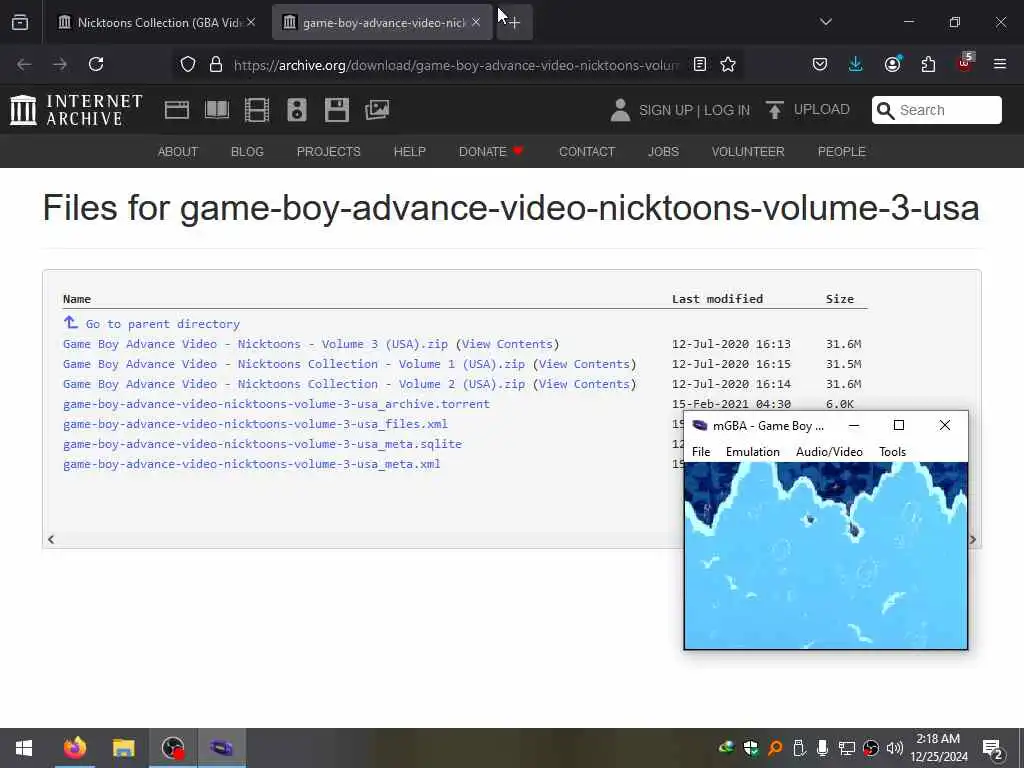Close the Nicktoons Collection tab

click(x=251, y=22)
